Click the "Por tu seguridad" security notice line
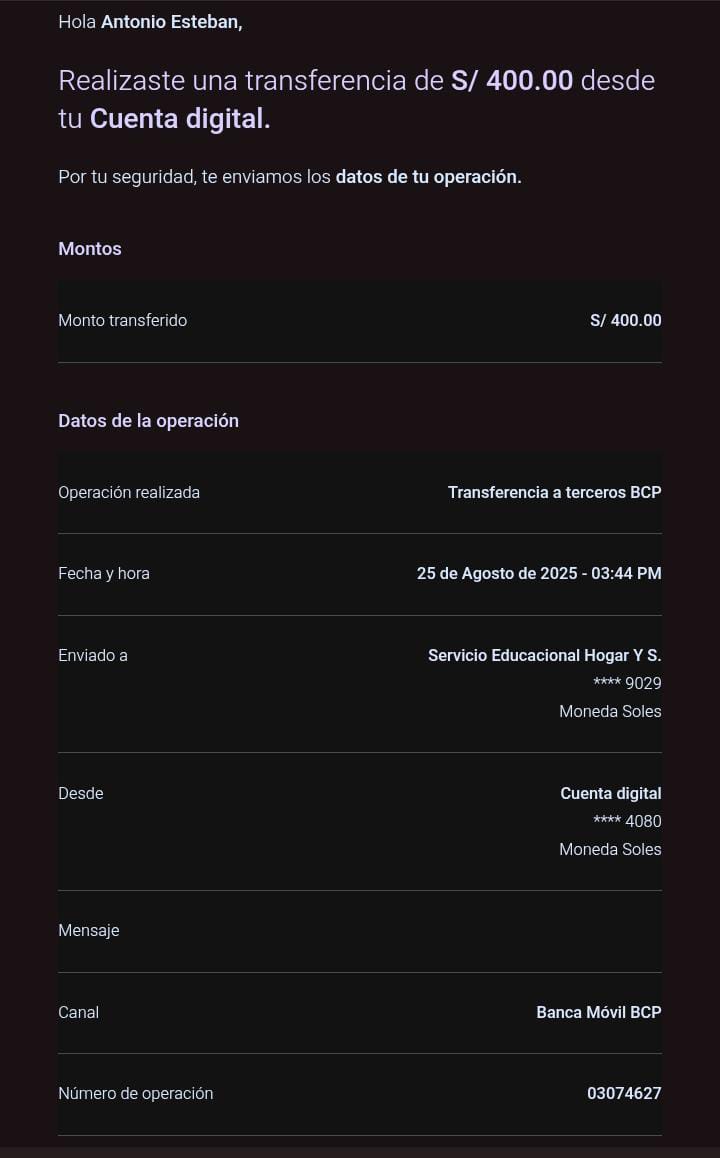 [289, 177]
